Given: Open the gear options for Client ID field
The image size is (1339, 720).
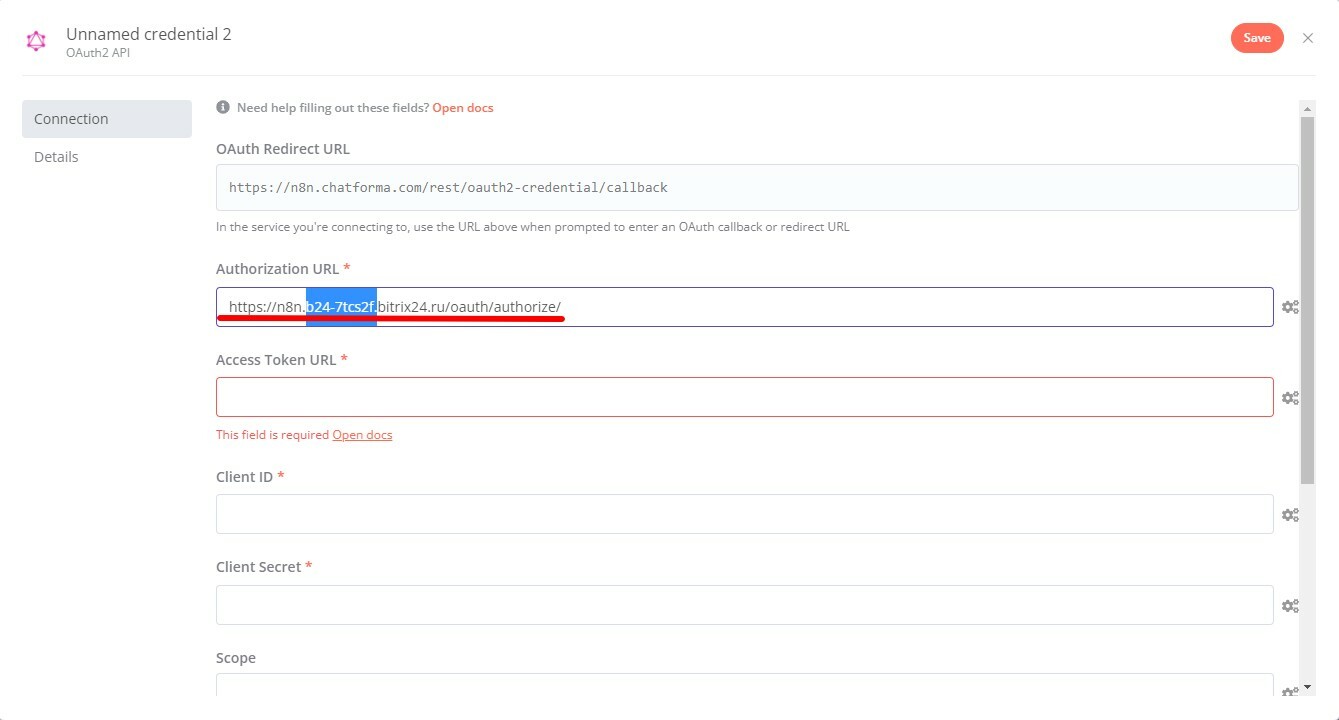Looking at the screenshot, I should [x=1290, y=514].
